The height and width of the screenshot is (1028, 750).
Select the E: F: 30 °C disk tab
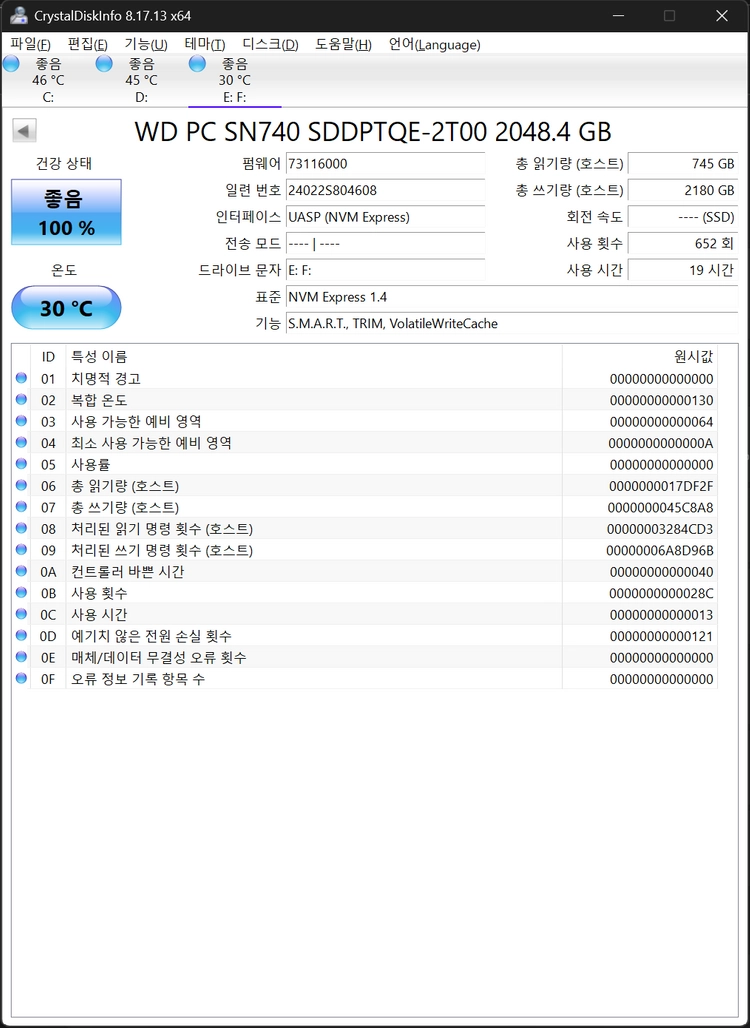[x=235, y=80]
